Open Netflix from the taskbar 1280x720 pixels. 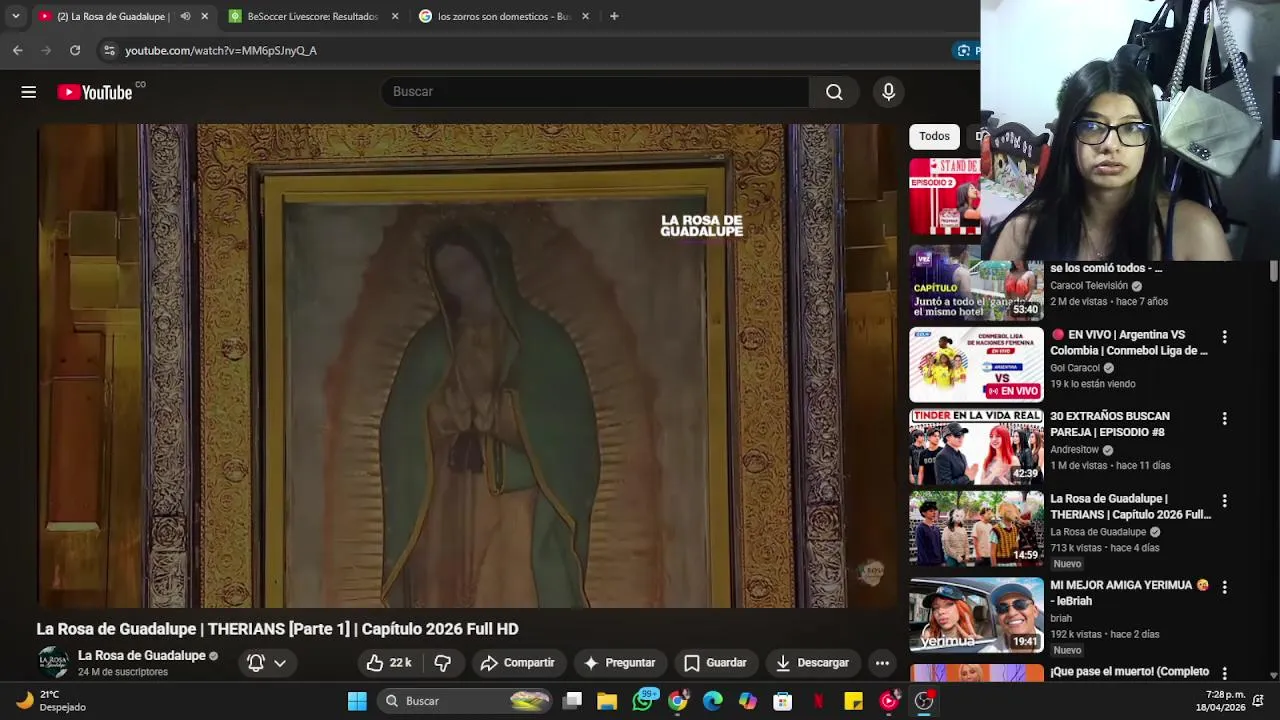(x=818, y=701)
